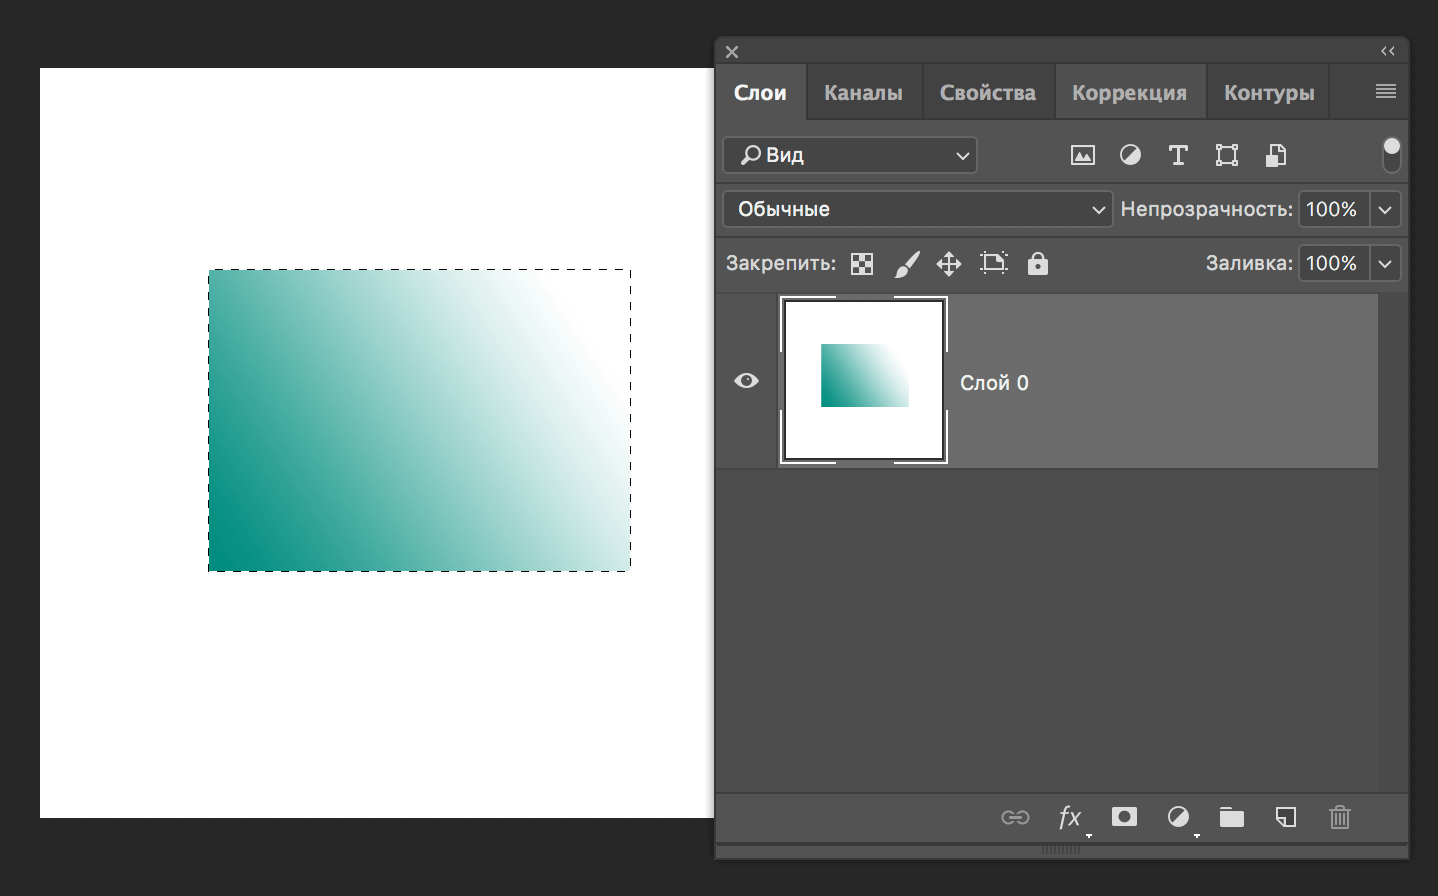Screen dimensions: 1438x896
Task: Filter layers by adjustment layer type
Action: [1130, 155]
